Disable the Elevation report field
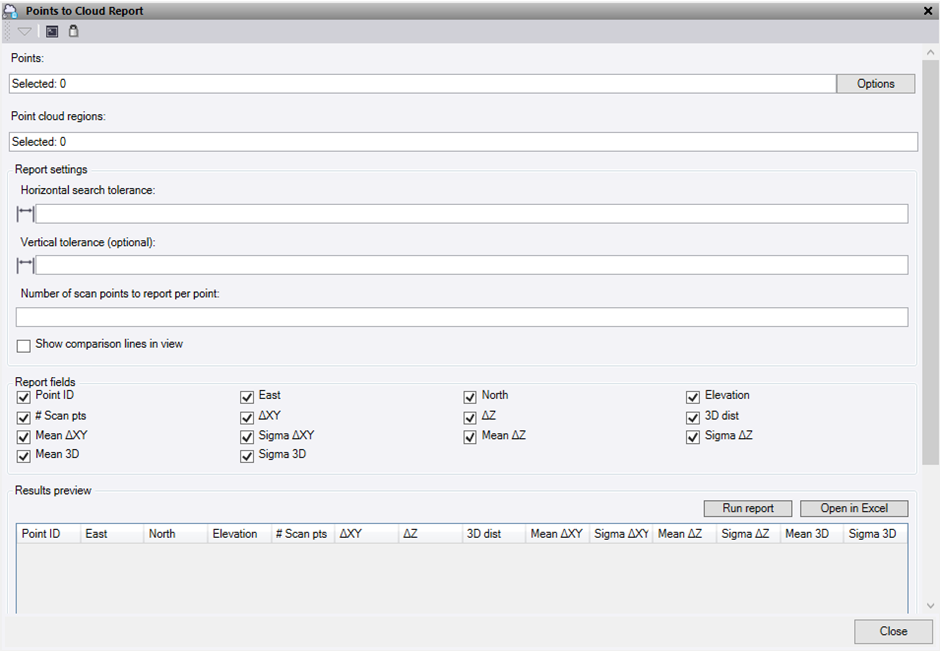This screenshot has width=940, height=651. click(693, 396)
